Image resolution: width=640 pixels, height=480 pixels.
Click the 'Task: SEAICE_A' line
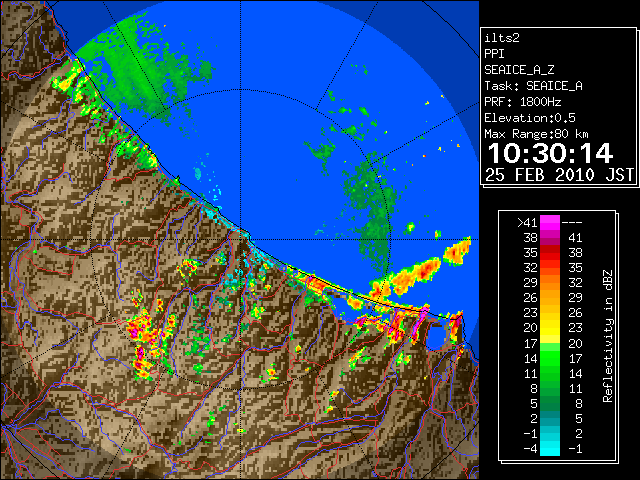(533, 86)
